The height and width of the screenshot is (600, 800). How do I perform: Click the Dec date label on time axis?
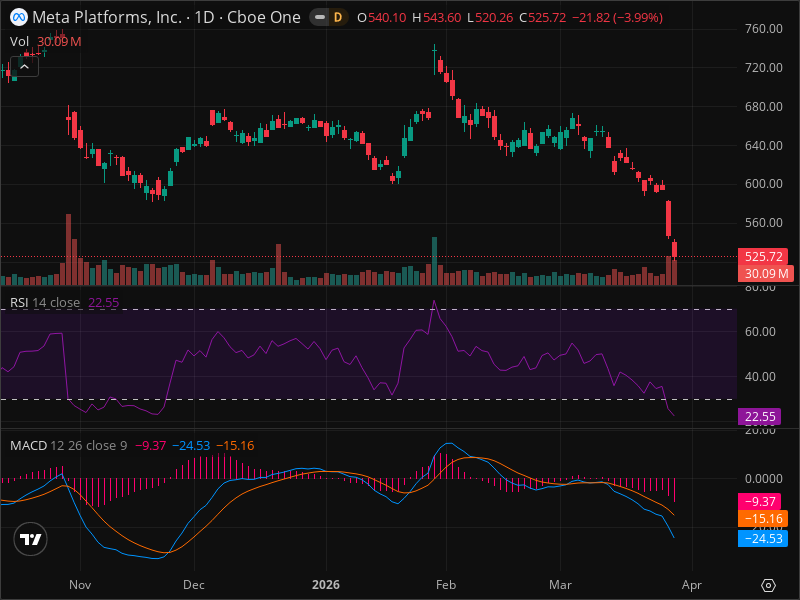pos(194,585)
